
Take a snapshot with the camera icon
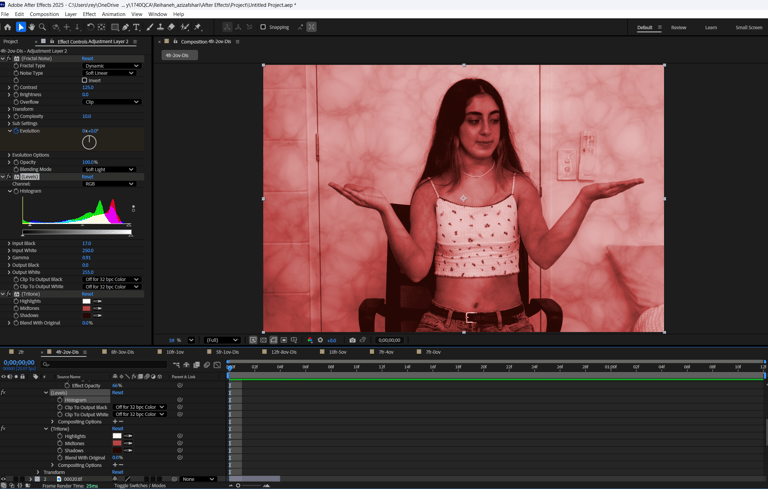click(352, 340)
